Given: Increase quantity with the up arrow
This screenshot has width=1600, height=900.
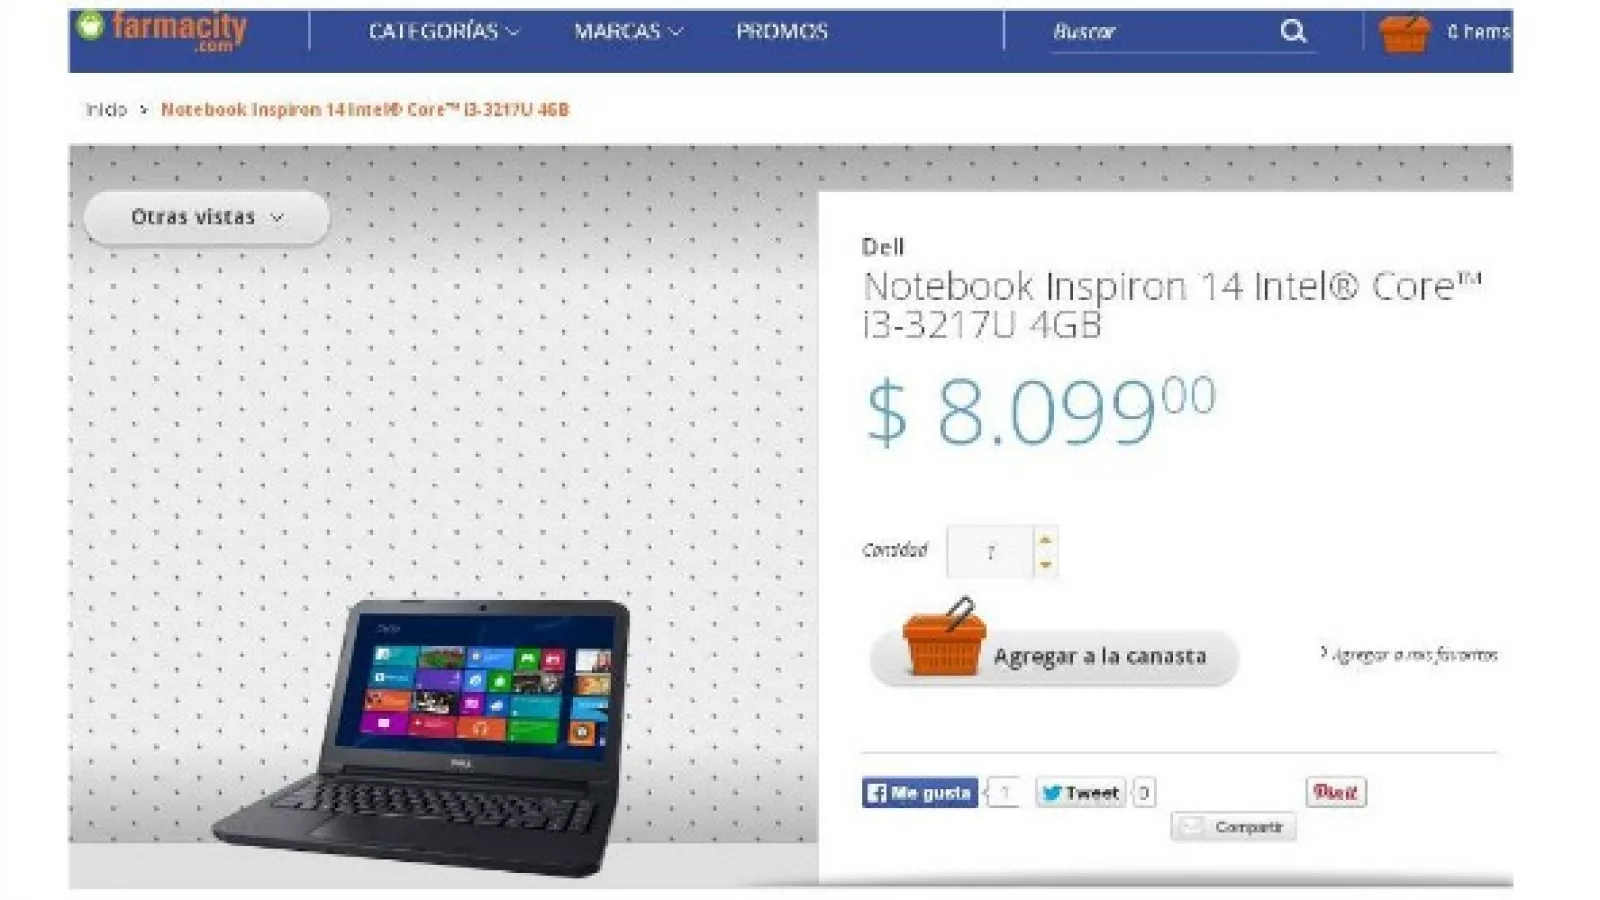Looking at the screenshot, I should click(x=1045, y=540).
